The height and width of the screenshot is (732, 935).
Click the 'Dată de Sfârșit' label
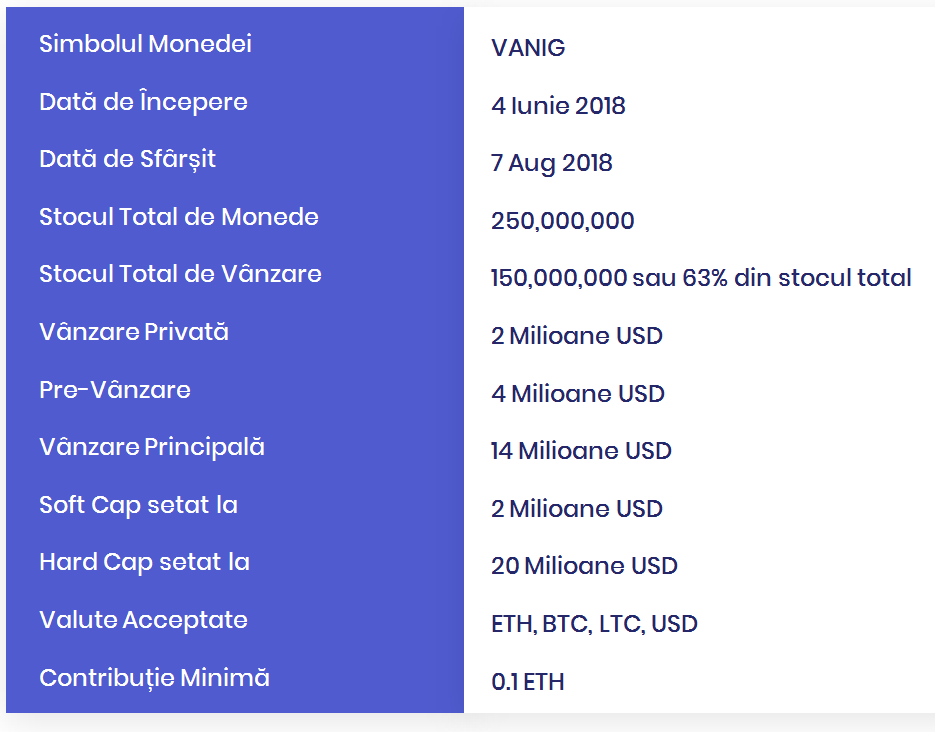[127, 159]
